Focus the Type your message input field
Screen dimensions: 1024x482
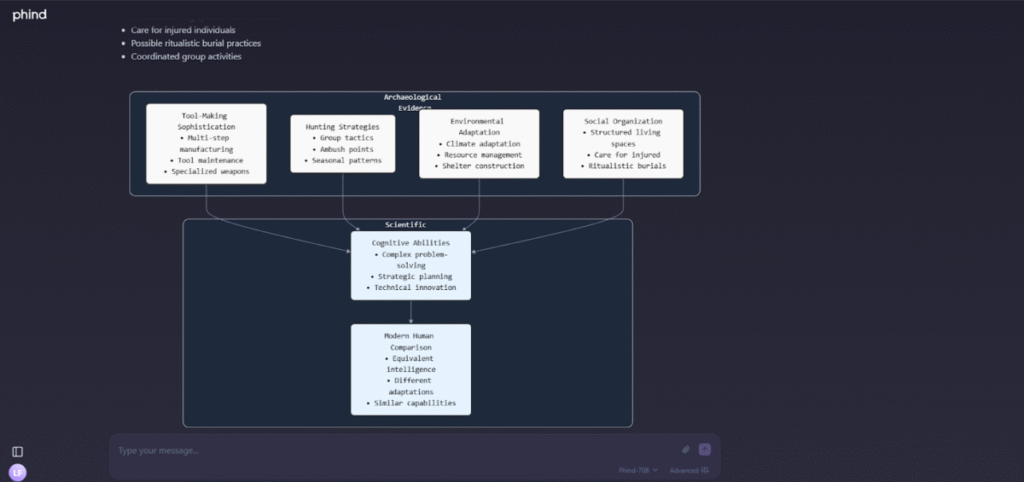pos(390,450)
